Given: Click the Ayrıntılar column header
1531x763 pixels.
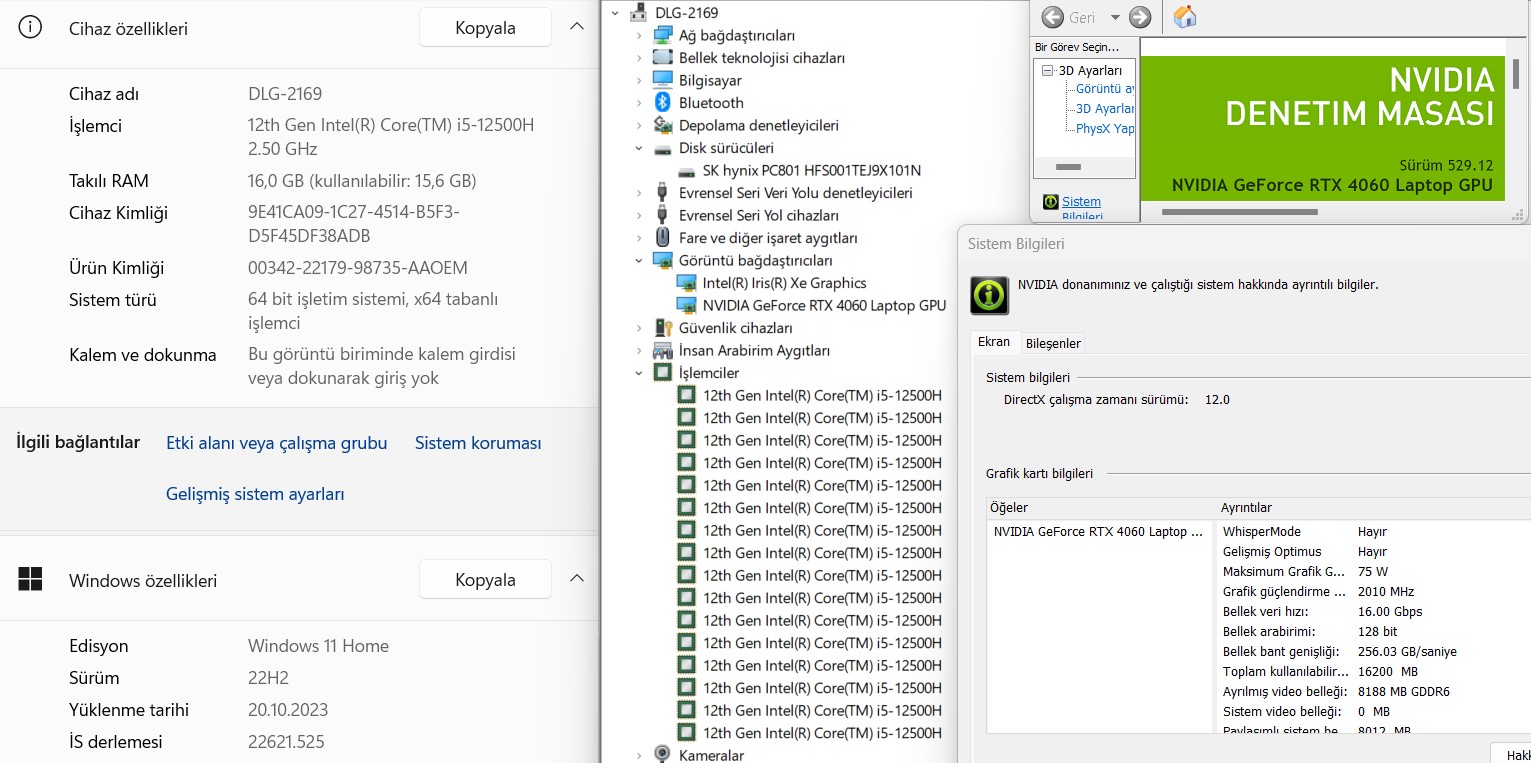Looking at the screenshot, I should [1372, 508].
